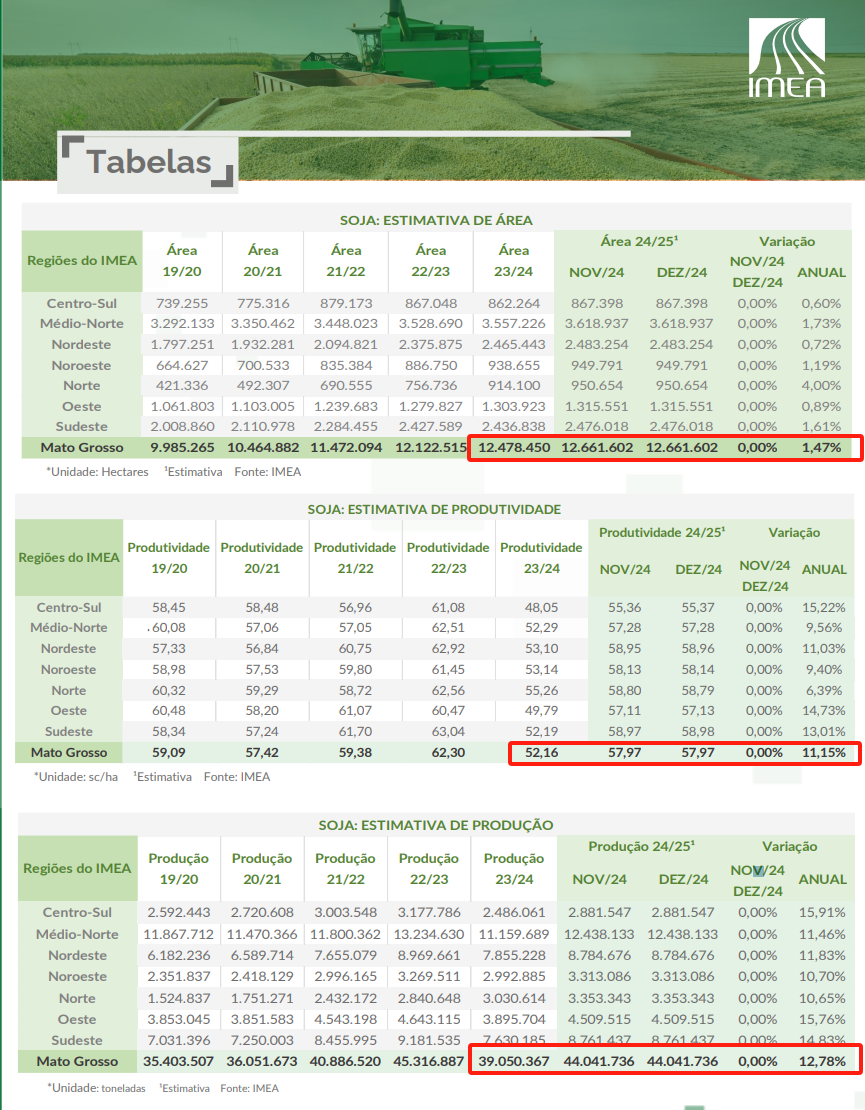
Task: Select the Produtividade 23/24 column header
Action: (541, 558)
